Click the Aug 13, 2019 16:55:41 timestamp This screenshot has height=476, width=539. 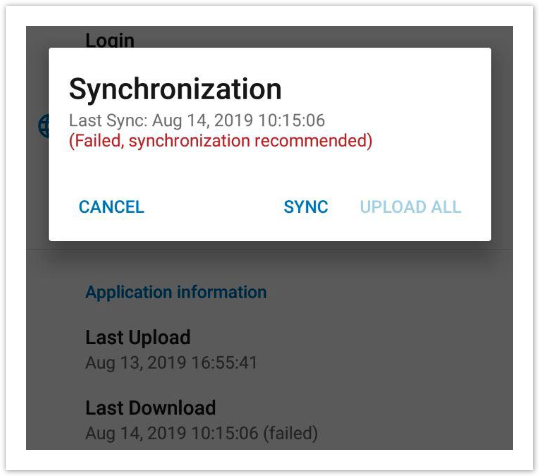(171, 363)
